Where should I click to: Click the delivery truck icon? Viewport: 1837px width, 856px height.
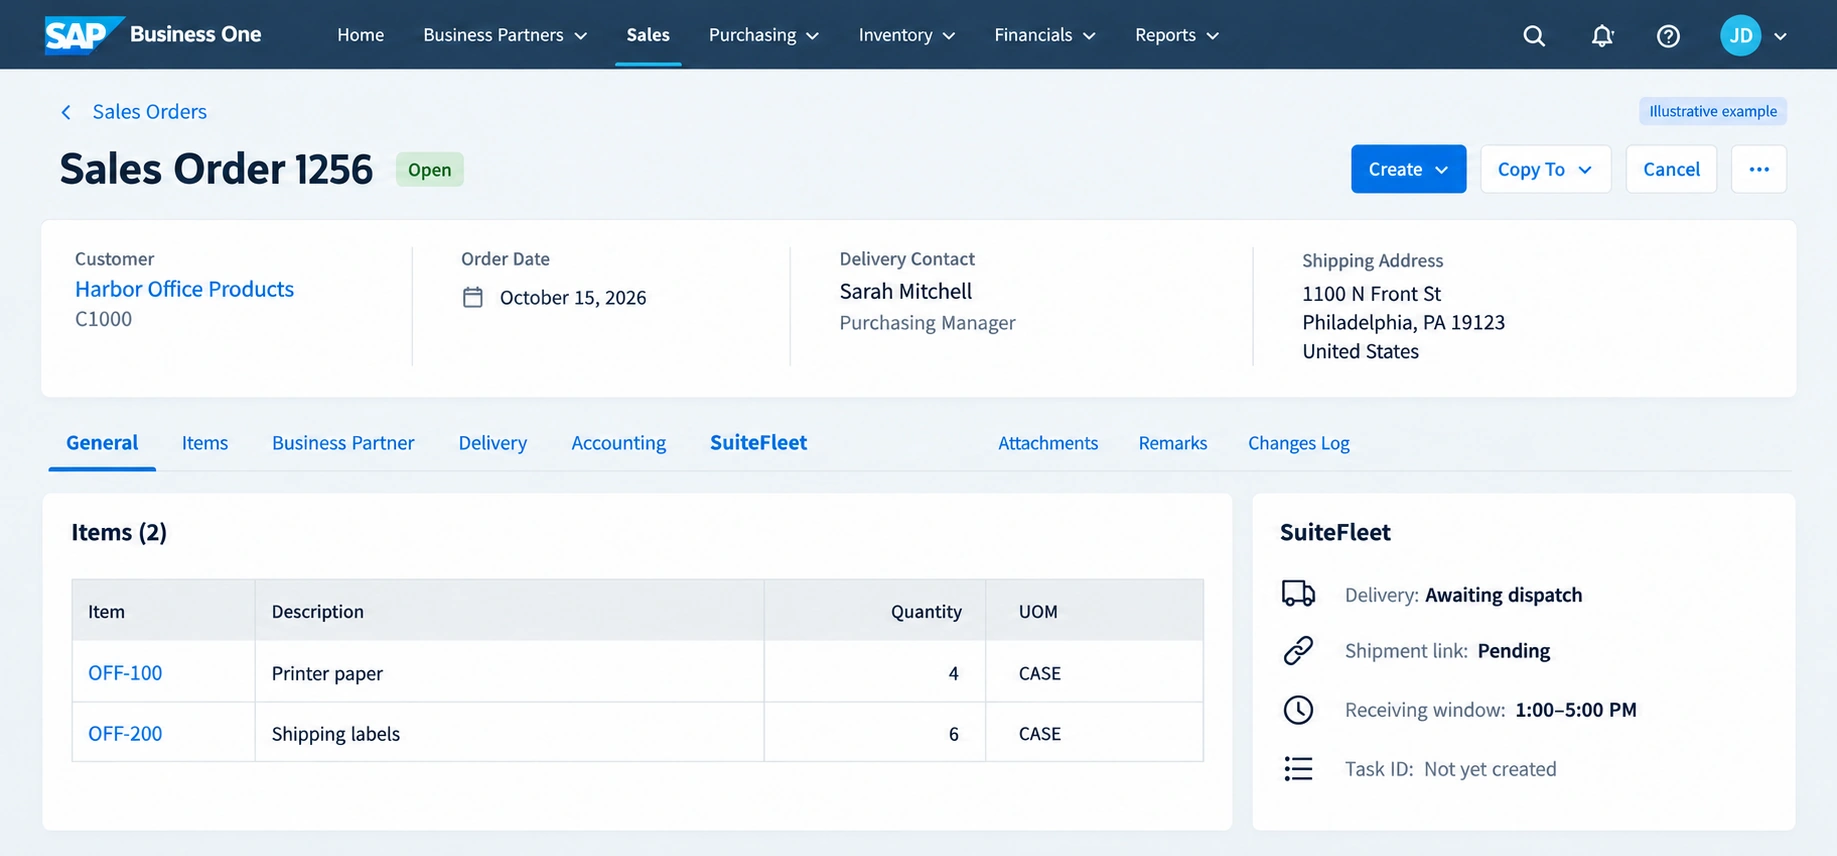(x=1298, y=594)
